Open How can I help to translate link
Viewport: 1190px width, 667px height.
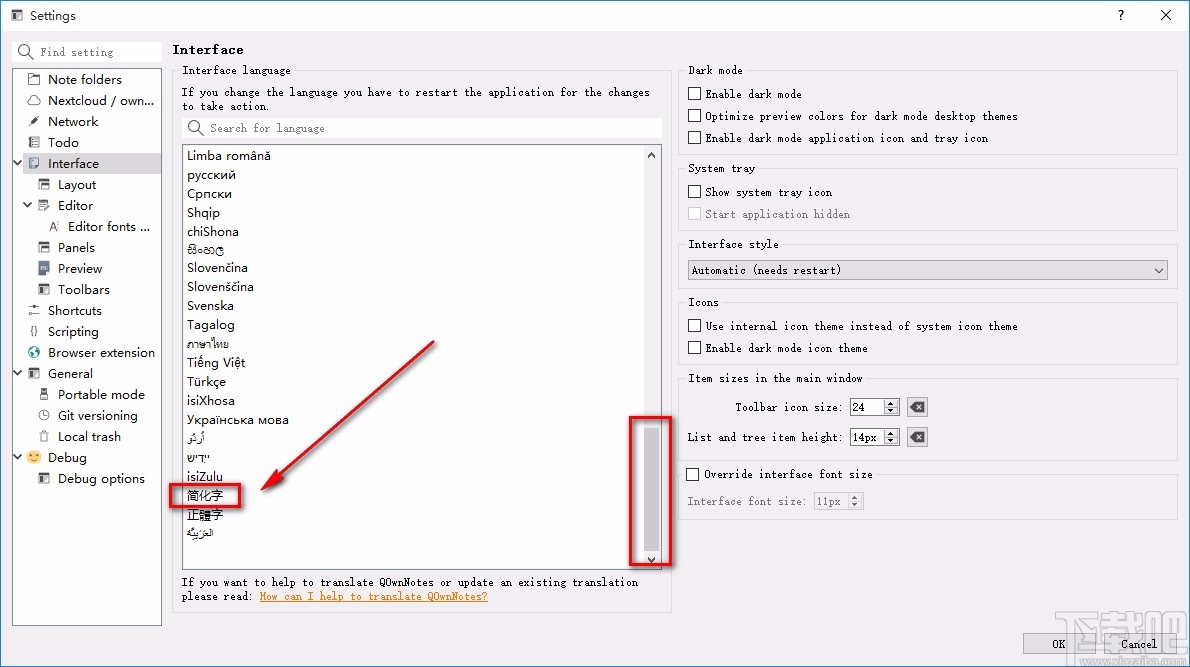point(373,596)
